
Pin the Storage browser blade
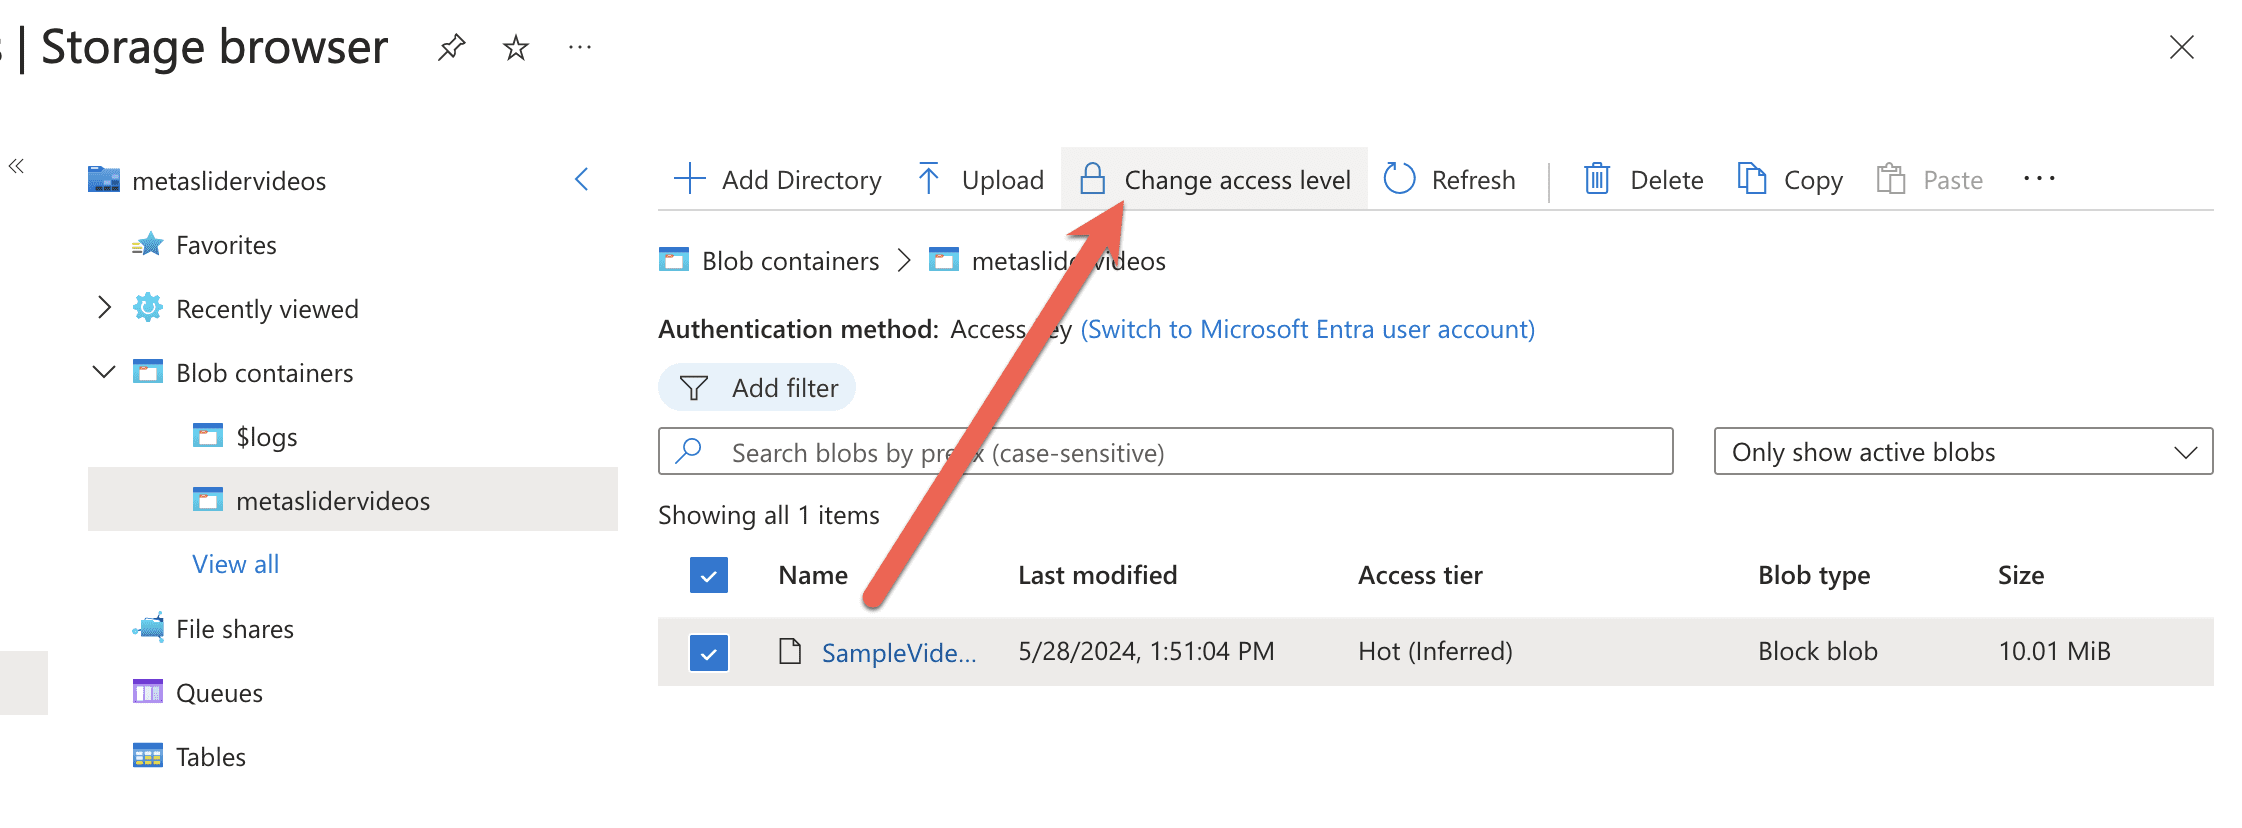(452, 47)
